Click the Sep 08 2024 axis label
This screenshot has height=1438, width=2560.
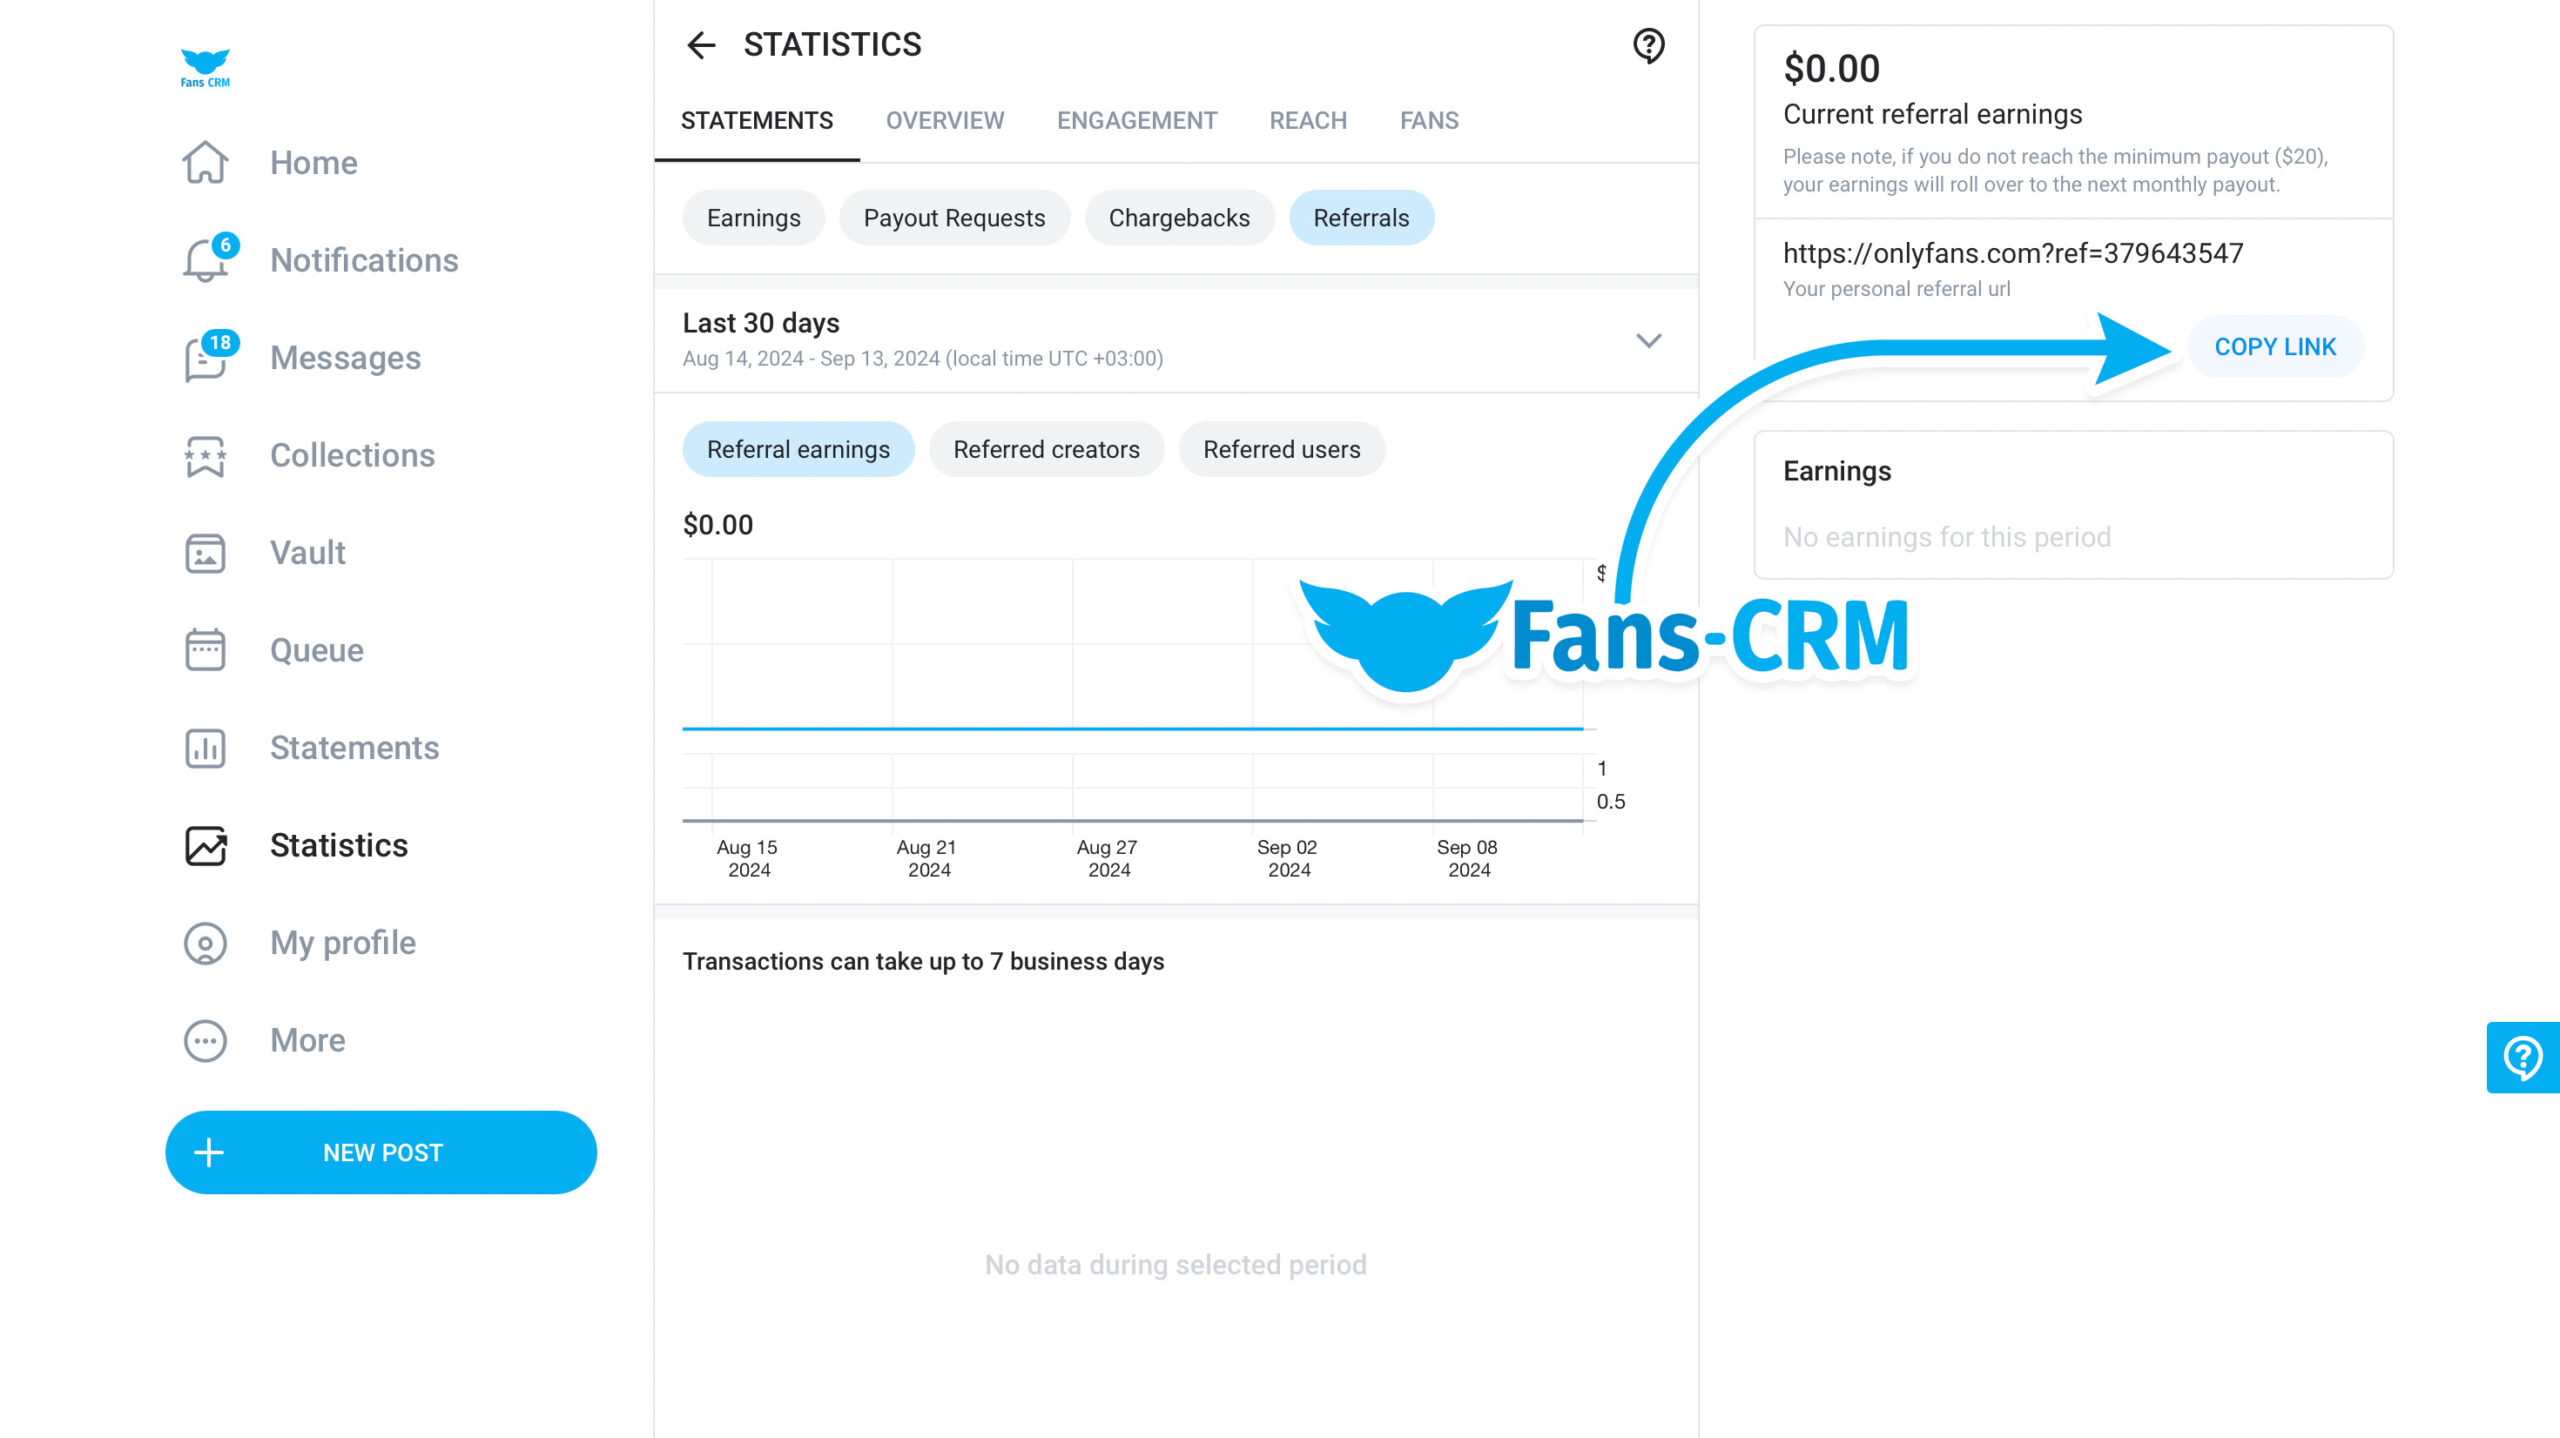(x=1468, y=858)
